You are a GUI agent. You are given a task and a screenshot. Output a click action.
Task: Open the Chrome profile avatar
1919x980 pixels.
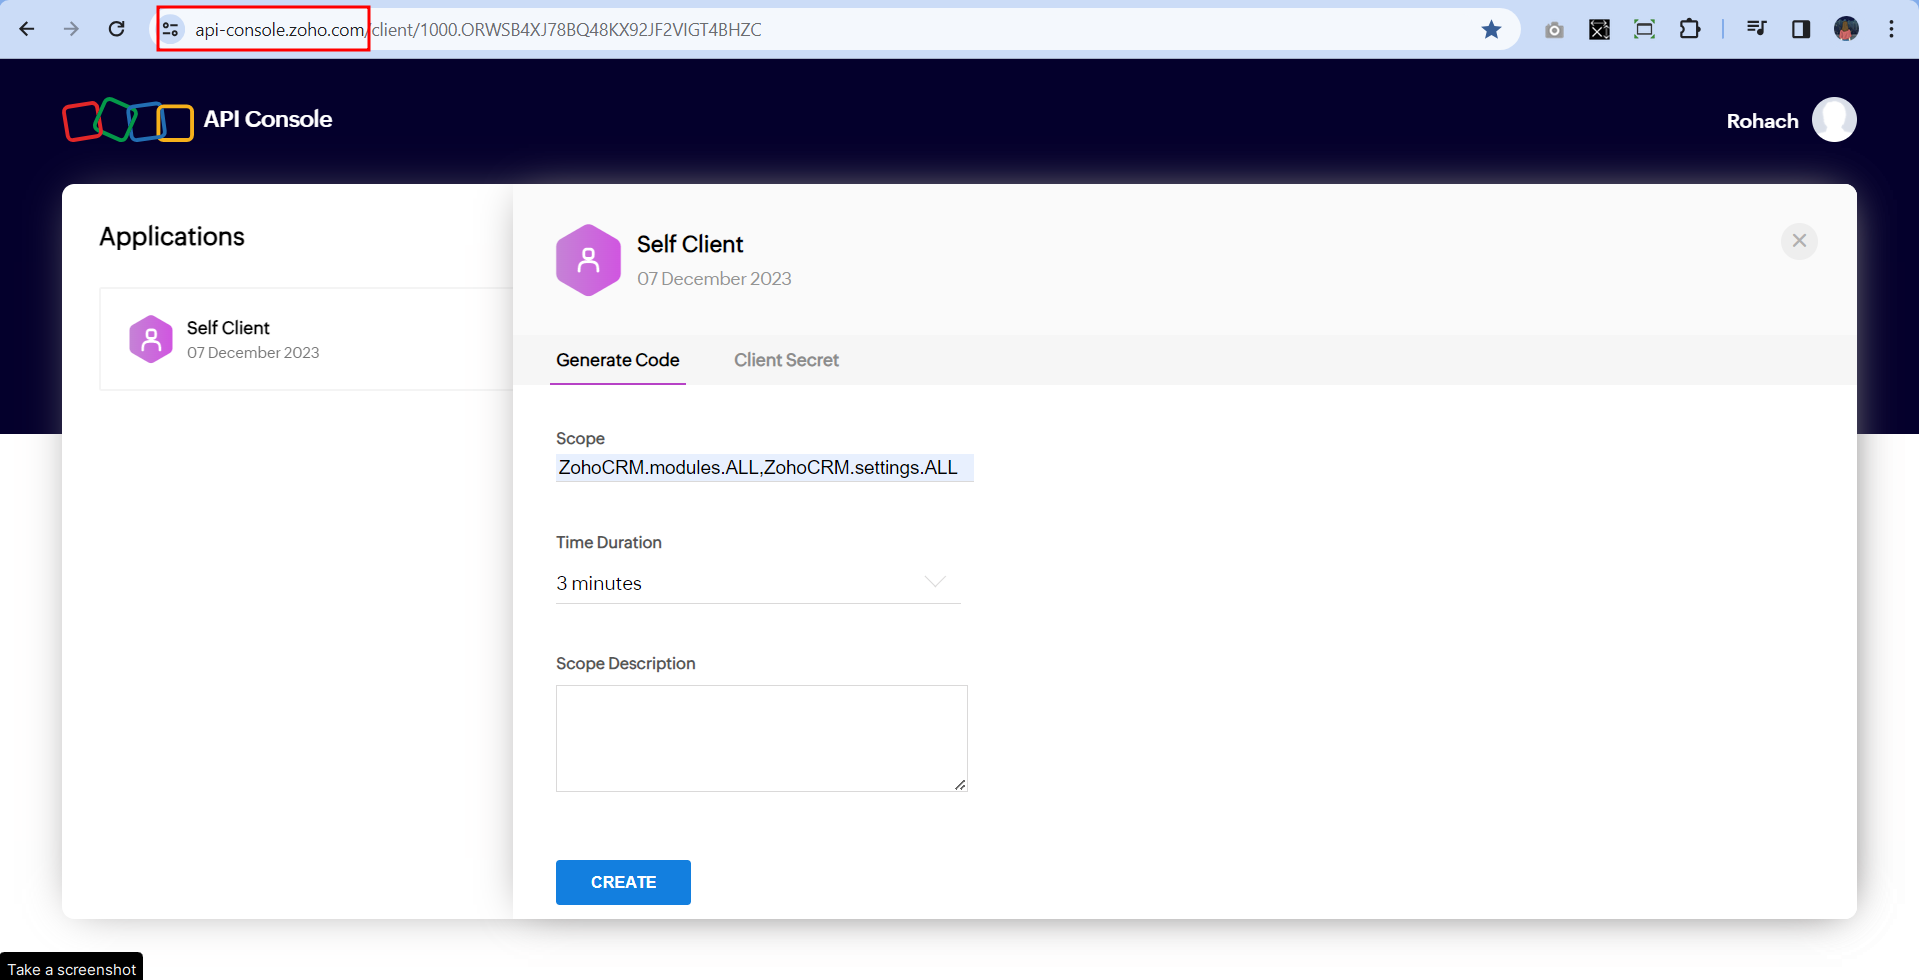[x=1846, y=29]
